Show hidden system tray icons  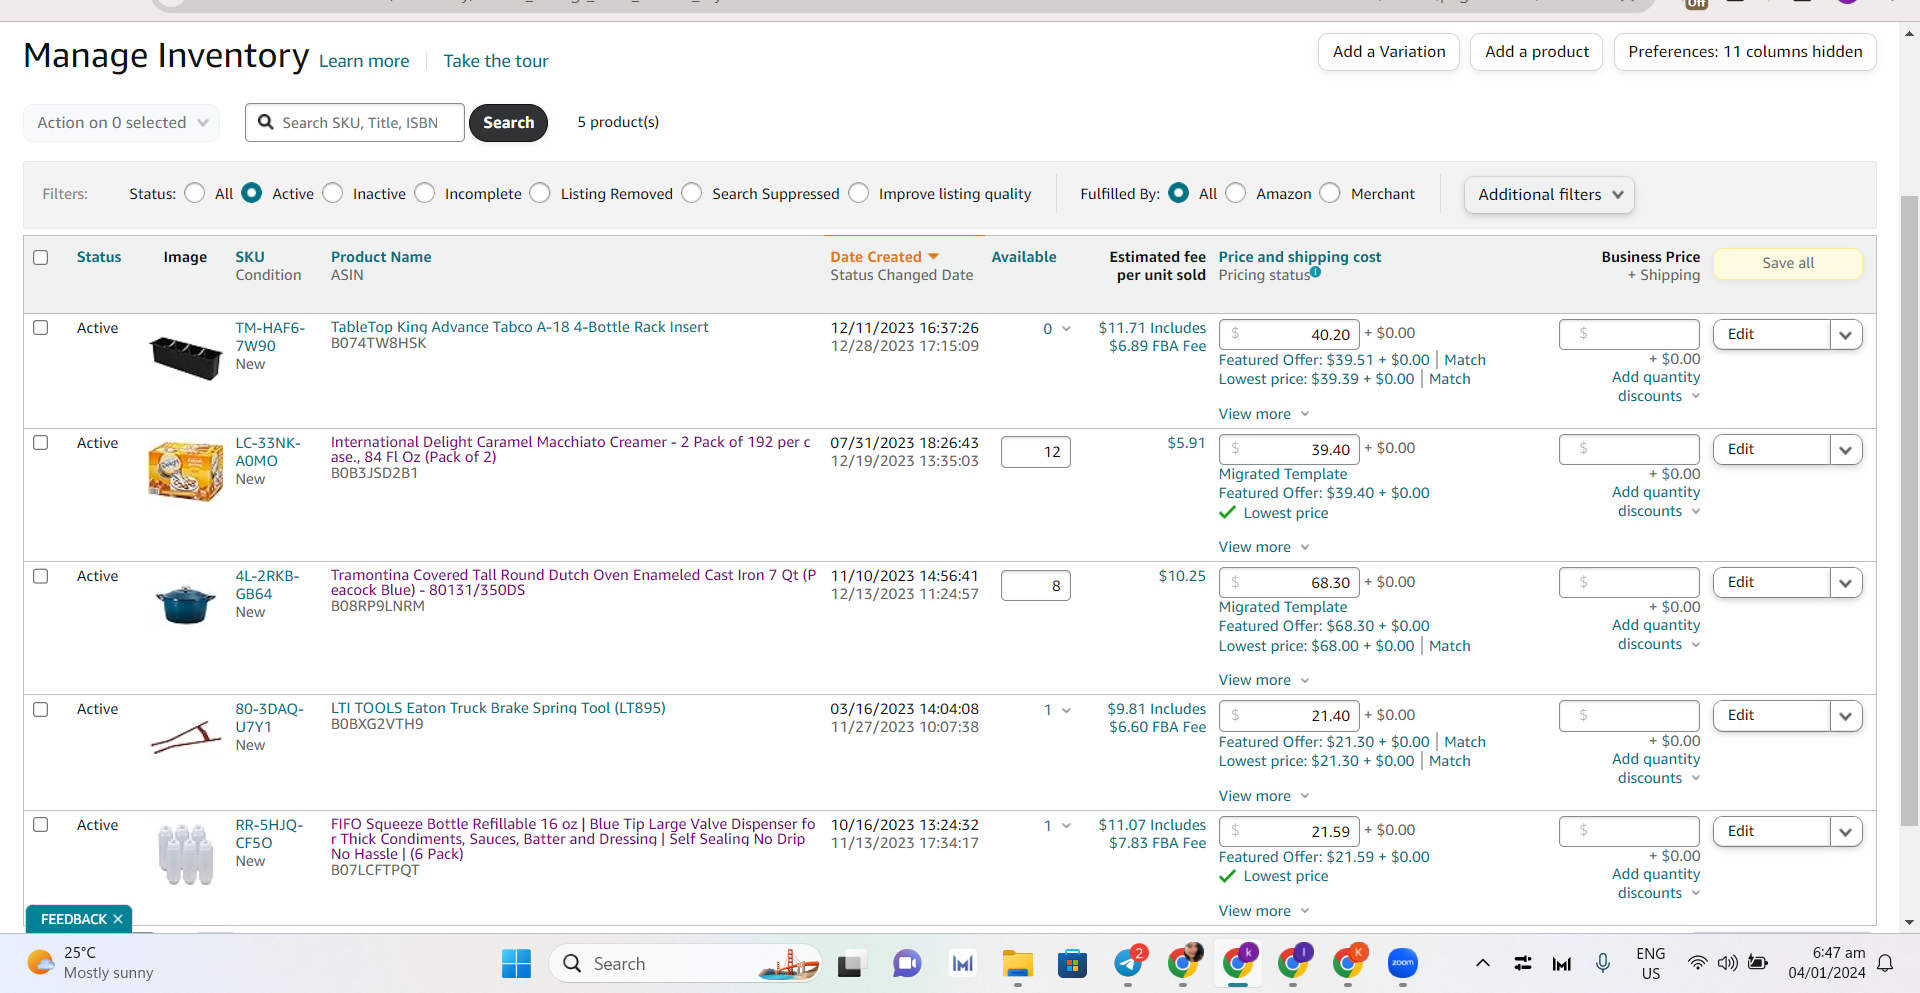point(1483,963)
